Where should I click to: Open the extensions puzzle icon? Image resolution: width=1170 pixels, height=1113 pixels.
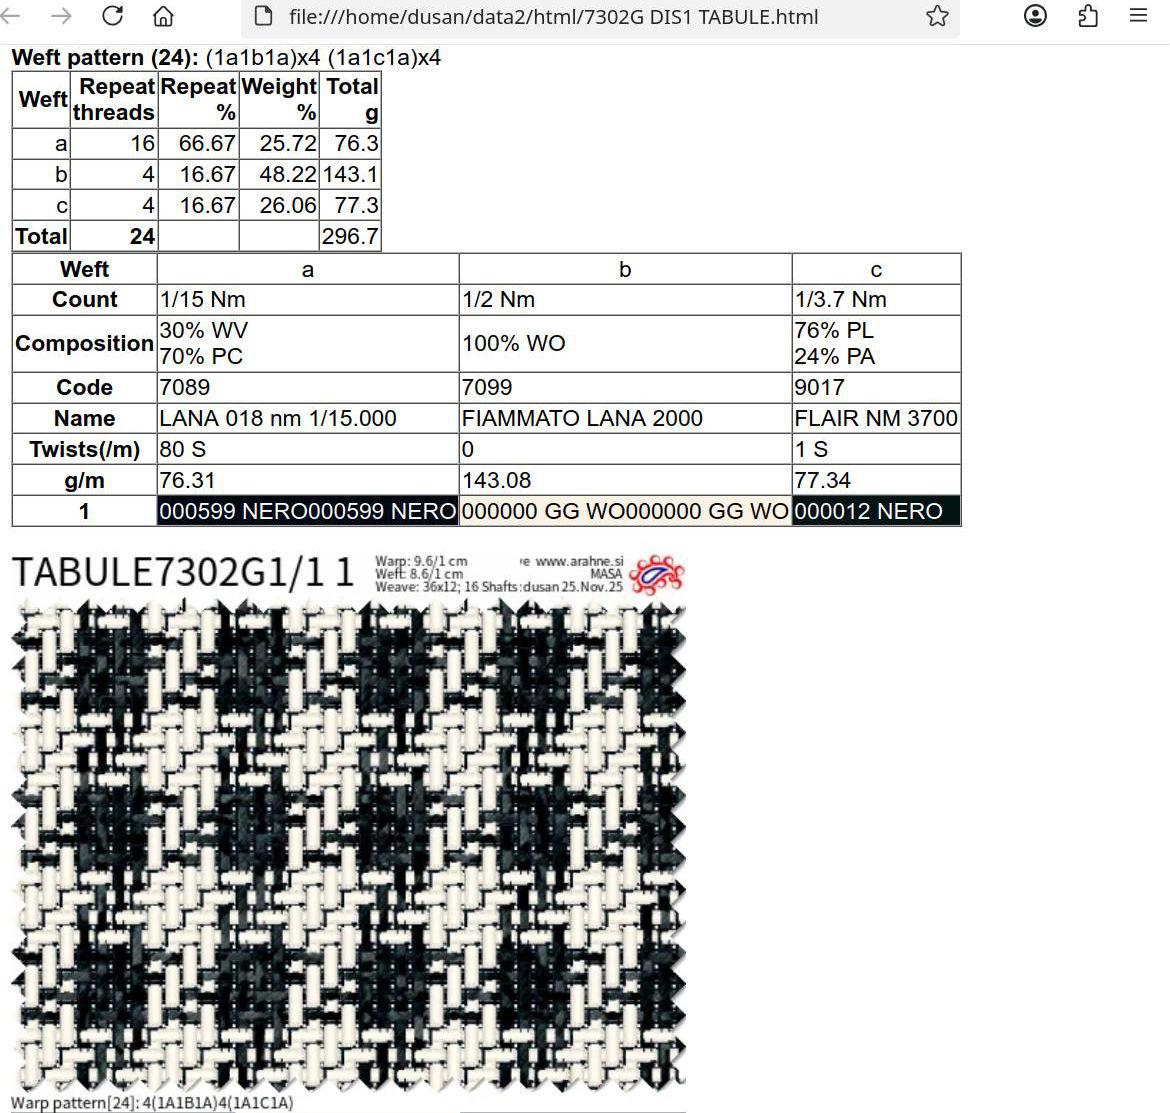1088,16
